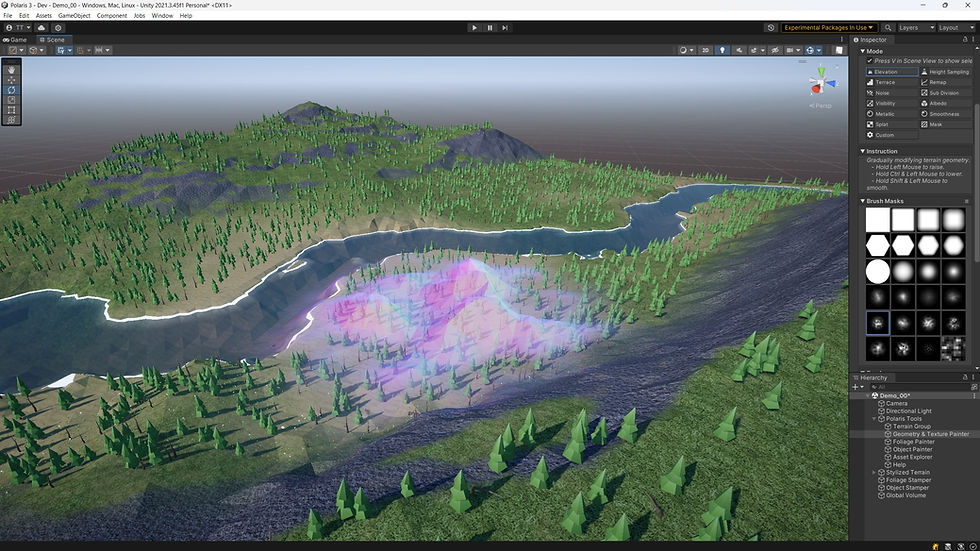The height and width of the screenshot is (551, 980).
Task: Select Elevation paint mode
Action: pos(892,72)
